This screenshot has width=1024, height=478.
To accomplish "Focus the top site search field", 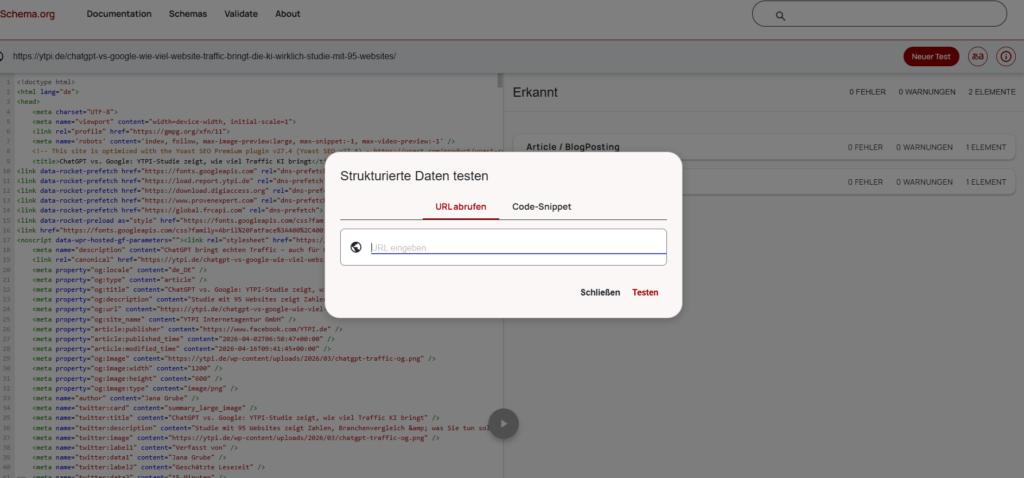I will coord(879,14).
